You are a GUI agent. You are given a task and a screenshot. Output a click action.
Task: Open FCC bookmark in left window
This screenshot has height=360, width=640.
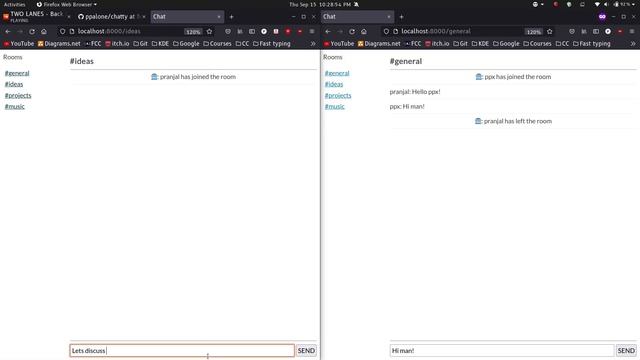pyautogui.click(x=93, y=44)
